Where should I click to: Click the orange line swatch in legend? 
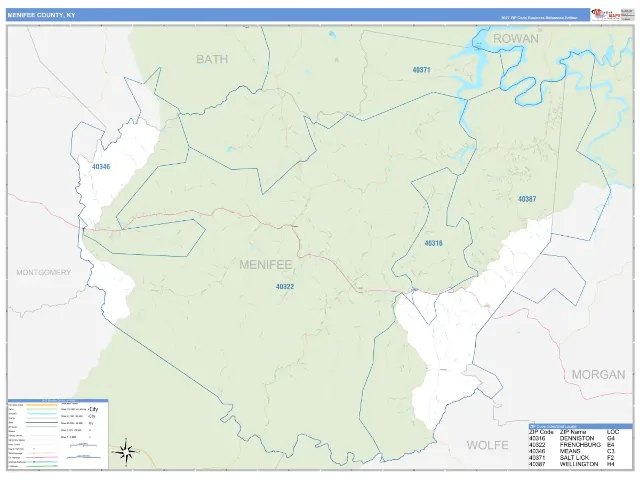pos(42,405)
